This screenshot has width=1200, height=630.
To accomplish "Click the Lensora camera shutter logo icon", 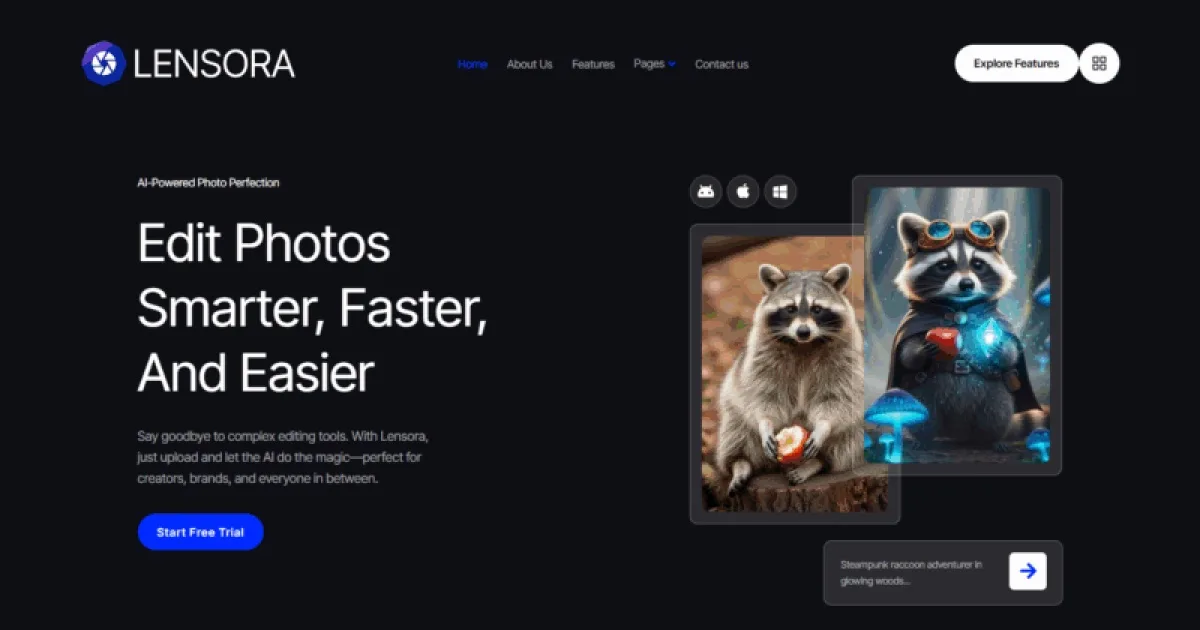I will pyautogui.click(x=103, y=63).
